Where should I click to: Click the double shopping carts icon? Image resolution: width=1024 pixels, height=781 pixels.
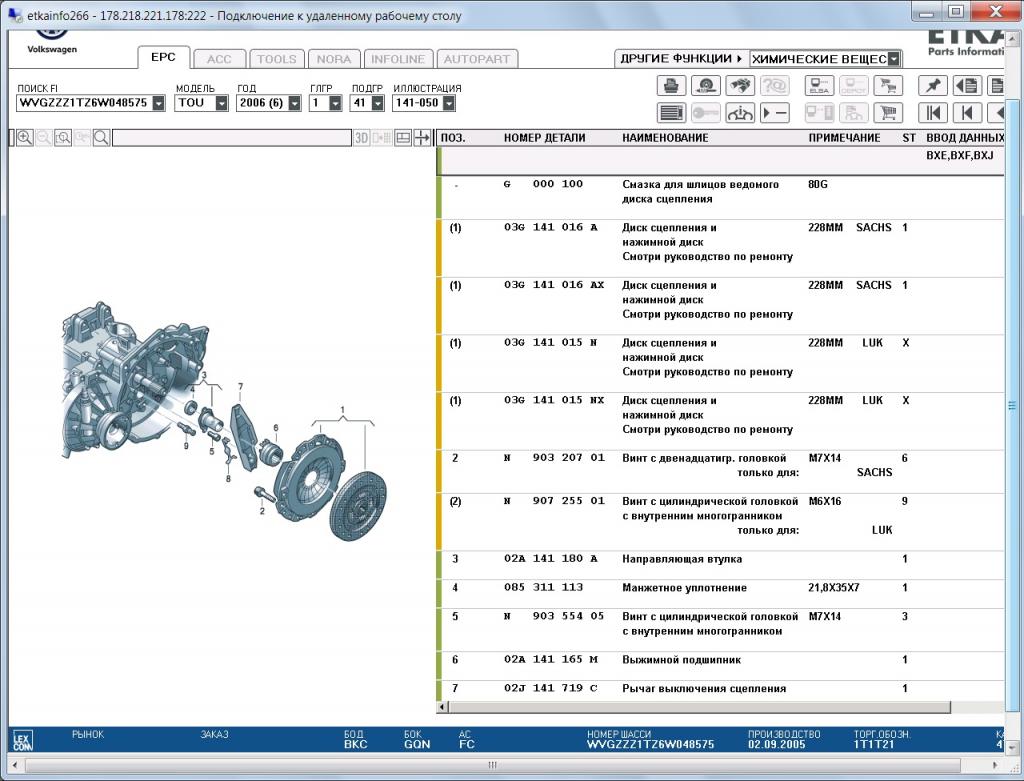click(x=888, y=86)
